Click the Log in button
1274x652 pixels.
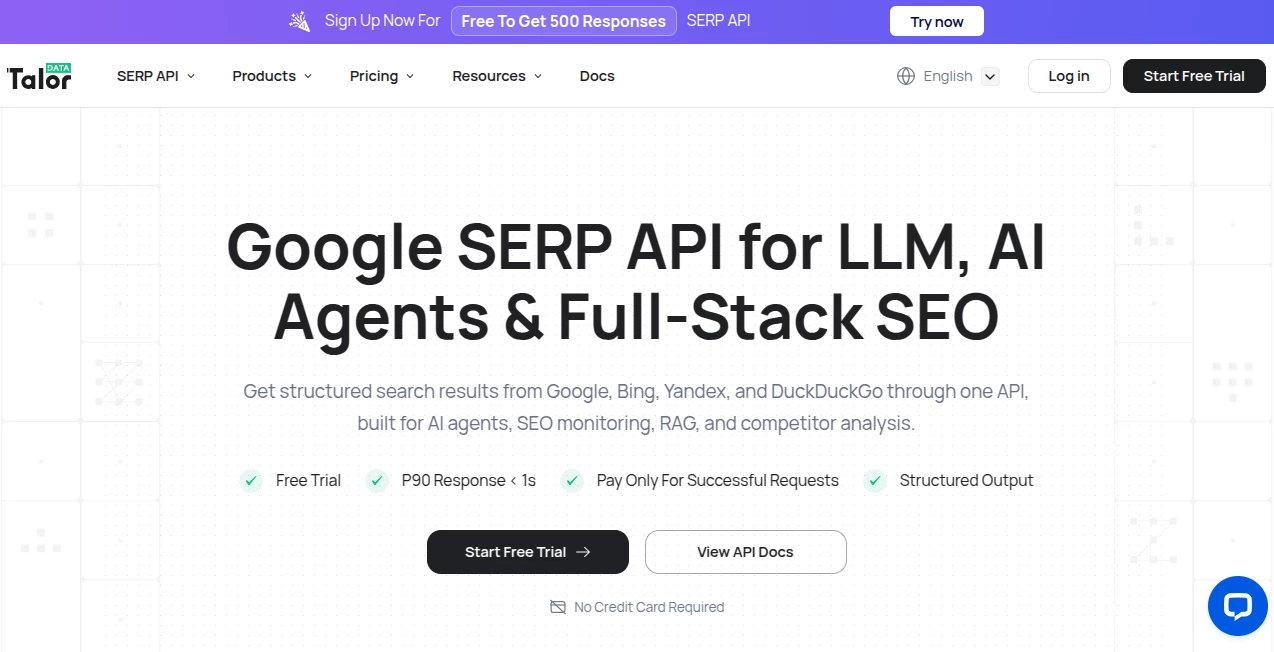[x=1069, y=76]
